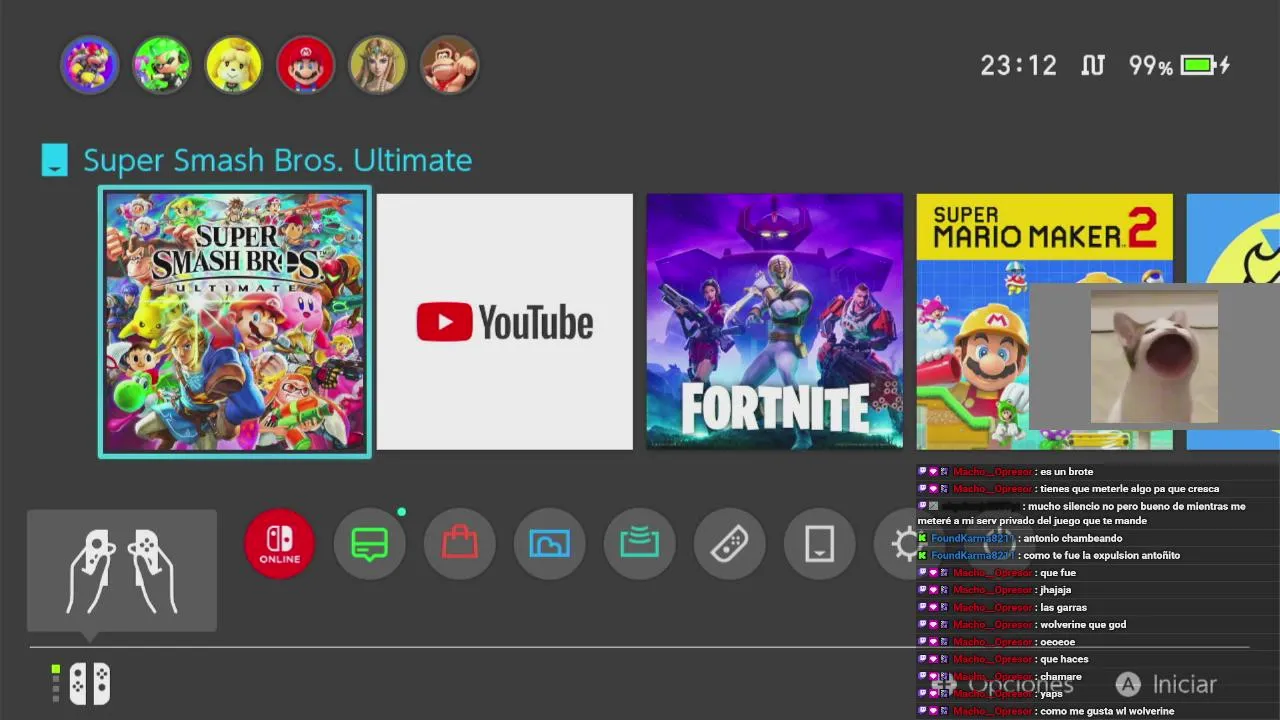Click chat message 'wolverine que god'
Viewport: 1280px width, 720px height.
[1083, 625]
